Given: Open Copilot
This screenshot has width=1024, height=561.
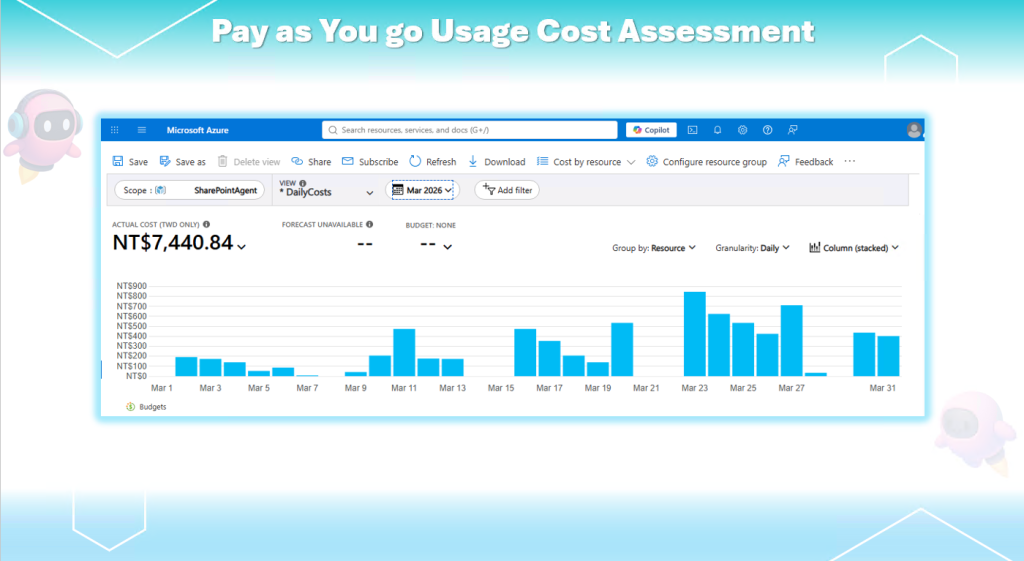Looking at the screenshot, I should (651, 130).
